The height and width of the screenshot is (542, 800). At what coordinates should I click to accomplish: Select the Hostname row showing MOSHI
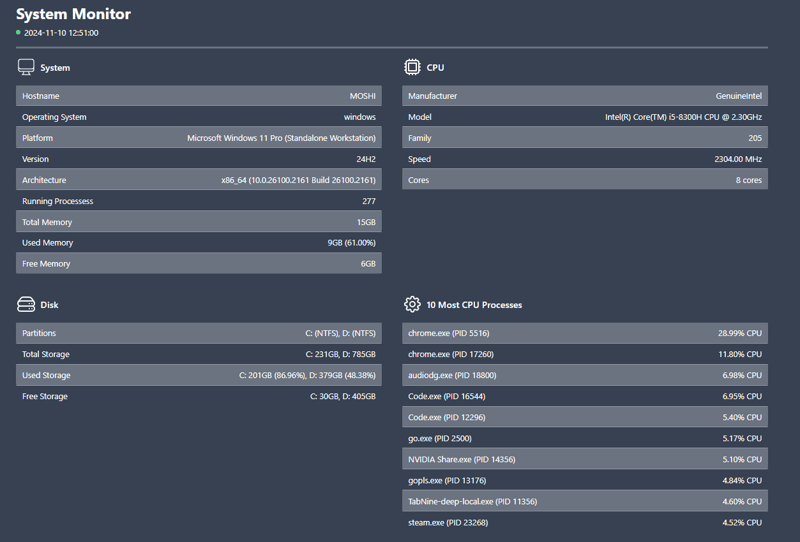[x=198, y=96]
